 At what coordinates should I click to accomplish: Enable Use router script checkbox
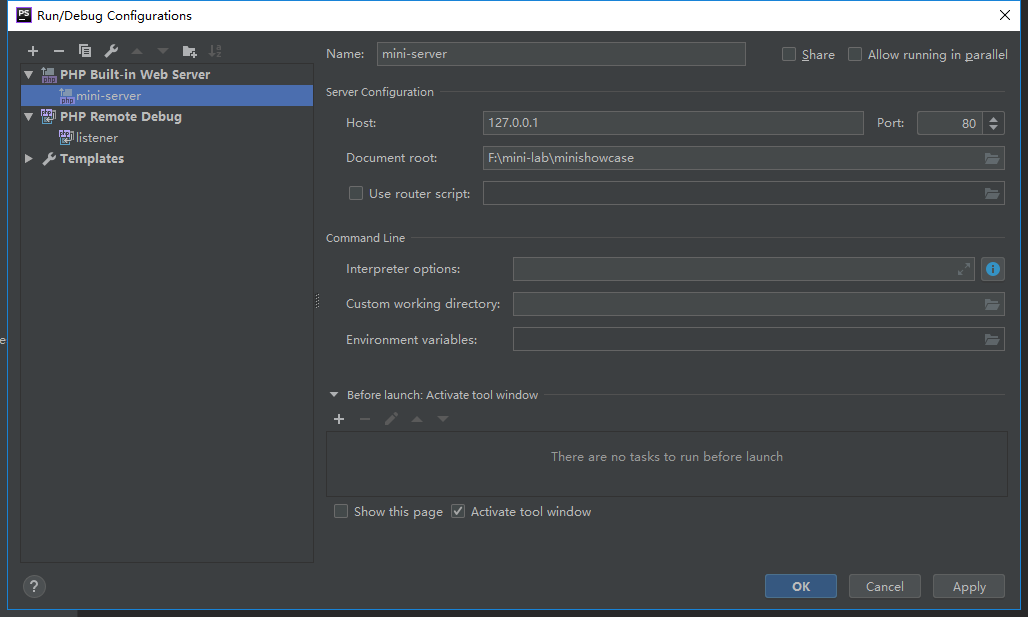click(x=355, y=194)
